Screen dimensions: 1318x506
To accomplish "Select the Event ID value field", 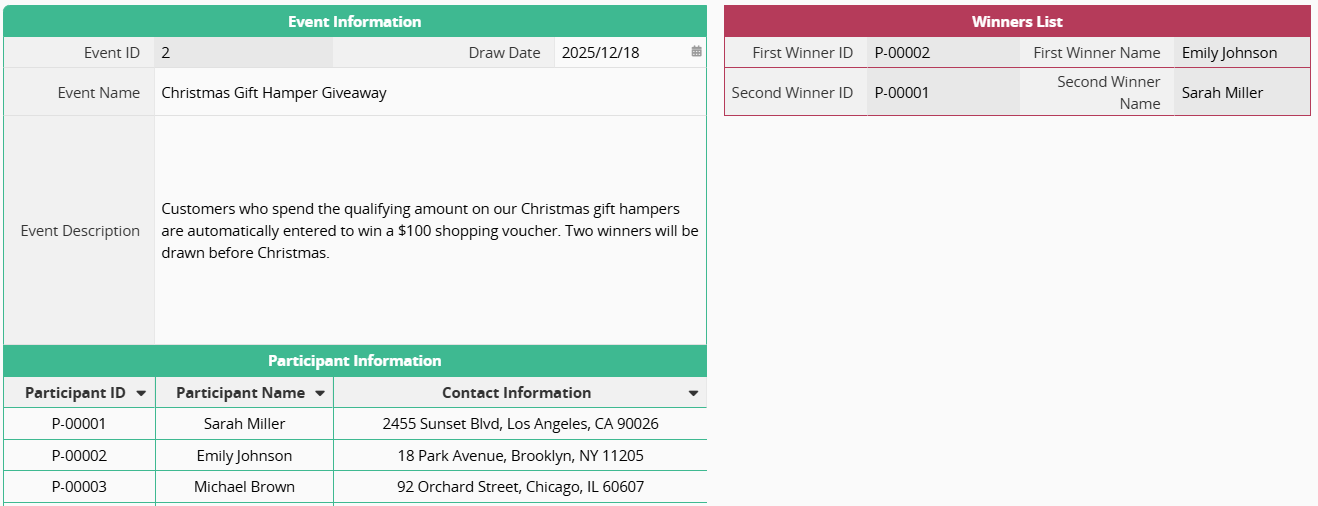I will (x=243, y=53).
